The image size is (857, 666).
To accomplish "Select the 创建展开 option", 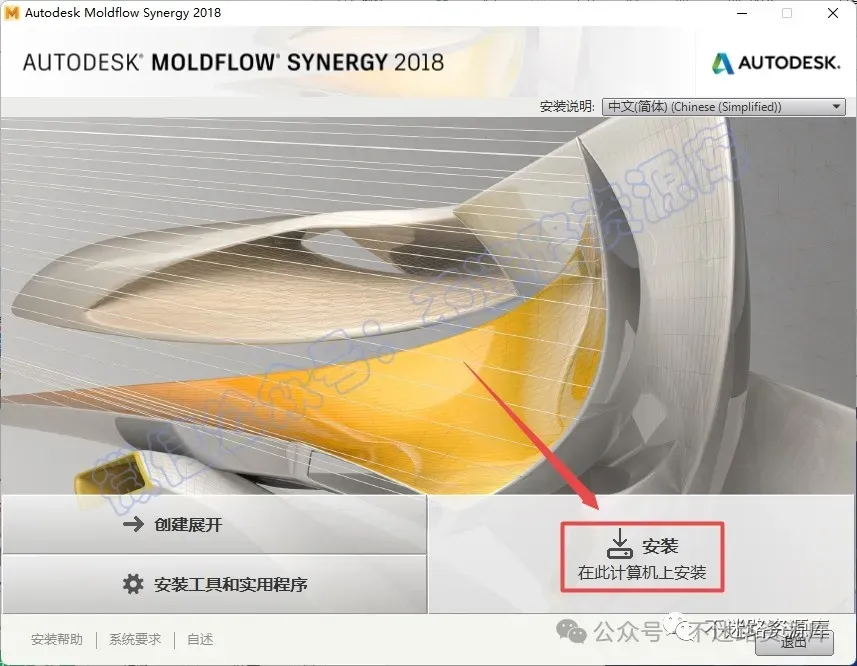I will 214,524.
